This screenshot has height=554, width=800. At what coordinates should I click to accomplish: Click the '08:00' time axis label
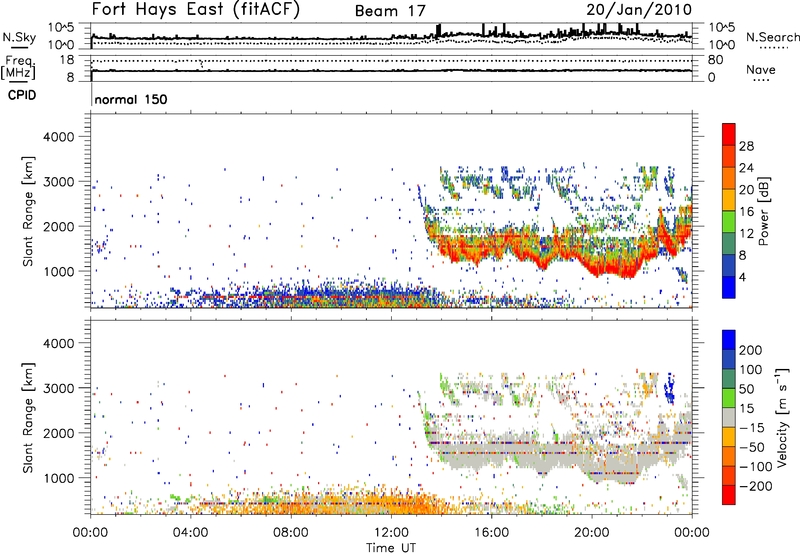pyautogui.click(x=291, y=533)
